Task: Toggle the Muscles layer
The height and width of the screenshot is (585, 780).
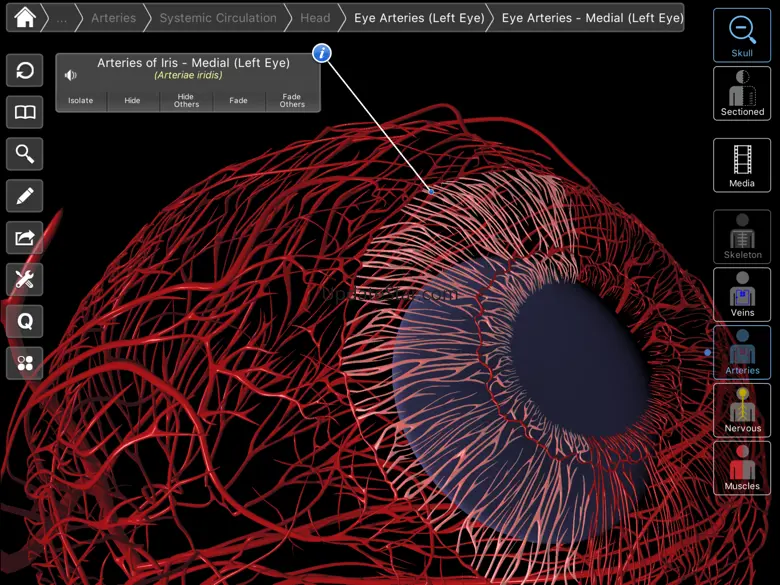Action: (742, 468)
